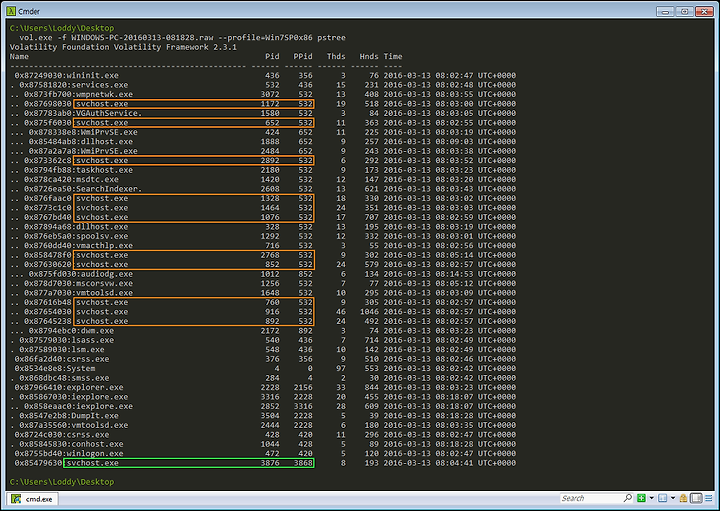This screenshot has height=511, width=720.
Task: Click the lsm.exe process name
Action: tap(88, 349)
